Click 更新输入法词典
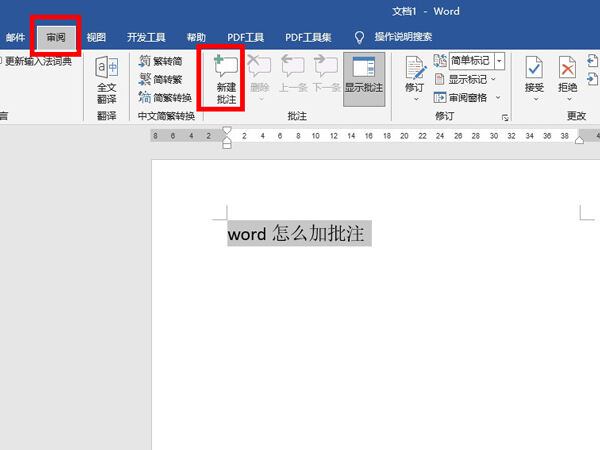 tap(37, 61)
